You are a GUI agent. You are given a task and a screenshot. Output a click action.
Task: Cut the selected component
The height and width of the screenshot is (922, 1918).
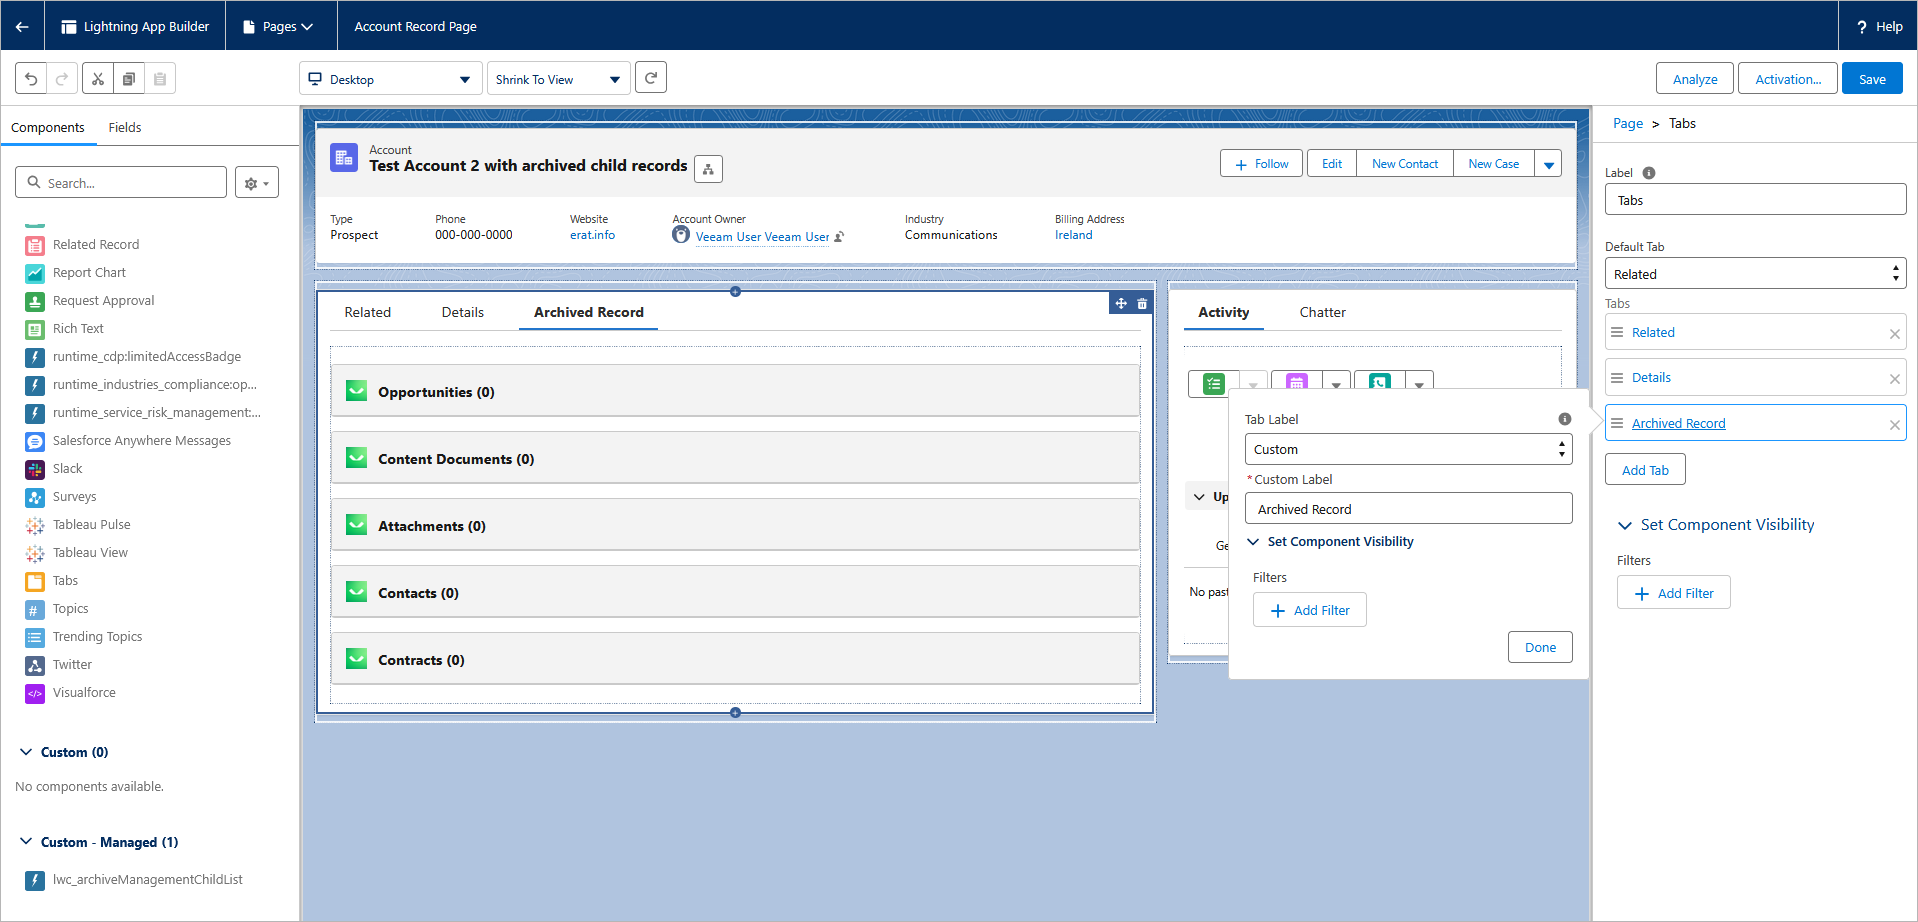tap(98, 79)
